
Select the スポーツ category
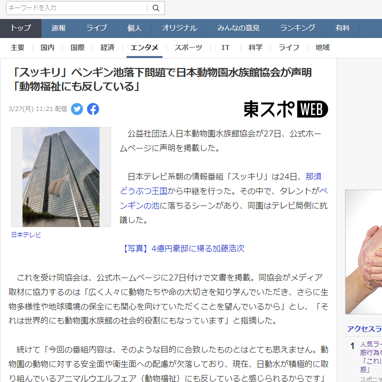(x=188, y=48)
